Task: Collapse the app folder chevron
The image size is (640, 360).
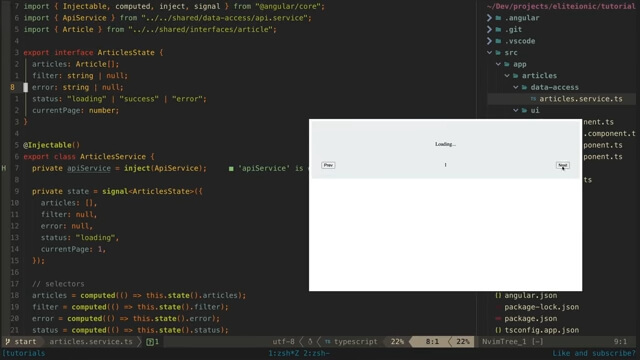Action: pos(498,64)
